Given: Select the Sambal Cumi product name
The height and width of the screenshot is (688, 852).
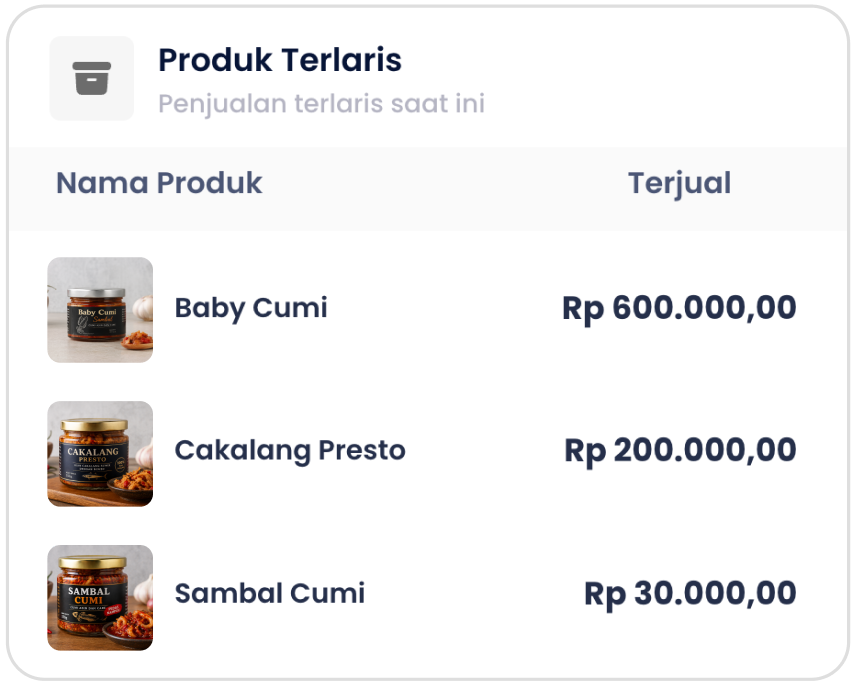Looking at the screenshot, I should pyautogui.click(x=269, y=592).
